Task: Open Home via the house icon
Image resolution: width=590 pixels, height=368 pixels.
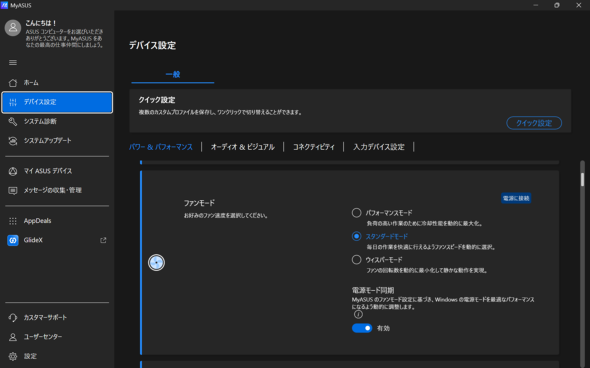Action: (x=13, y=83)
